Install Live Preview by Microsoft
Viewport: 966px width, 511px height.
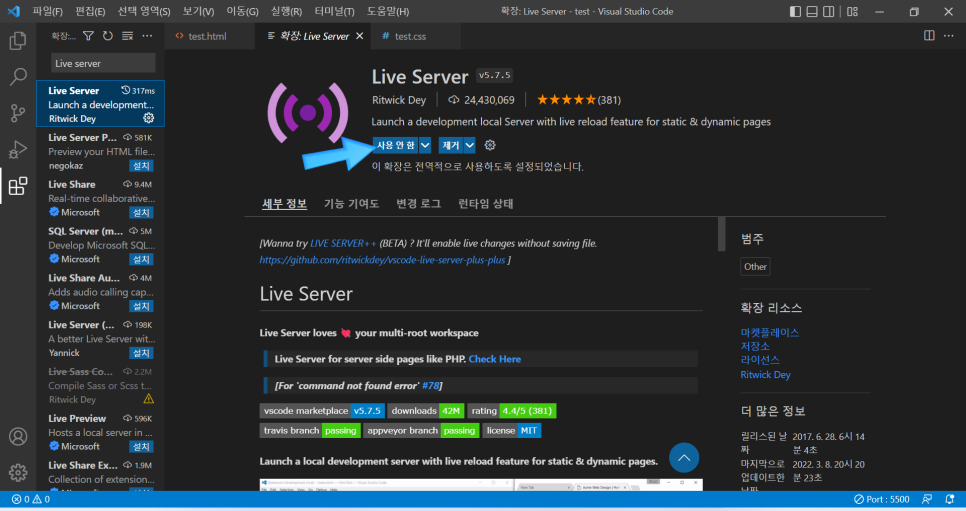141,447
